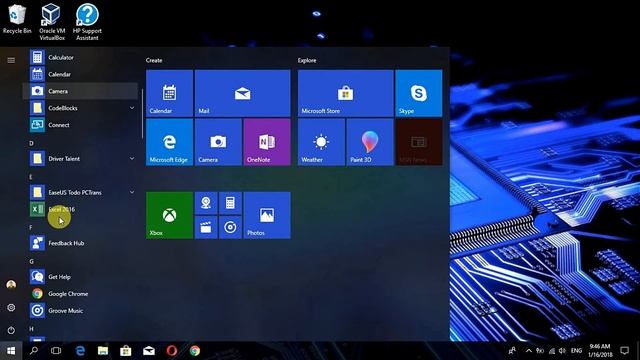The image size is (640, 360).
Task: Open Store from the taskbar
Action: pos(126,351)
